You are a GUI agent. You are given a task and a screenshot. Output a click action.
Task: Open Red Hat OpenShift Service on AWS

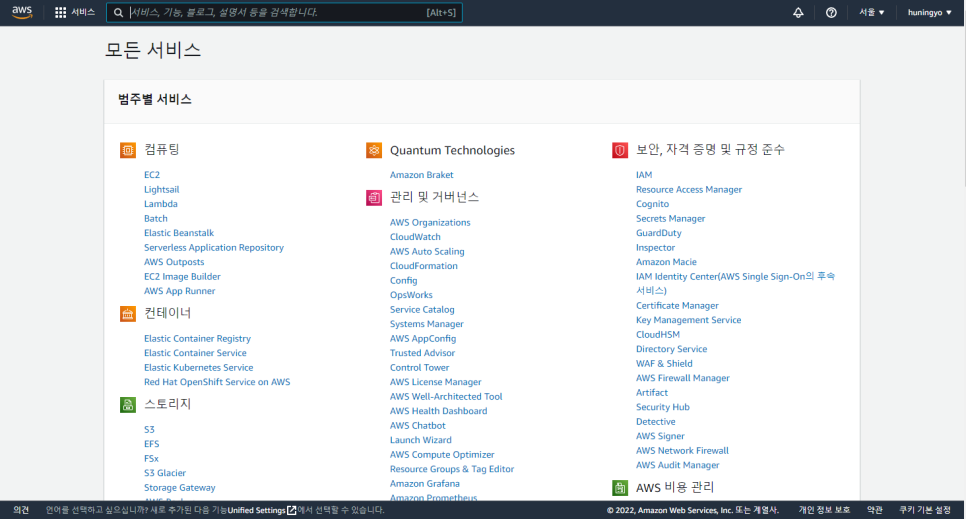pyautogui.click(x=217, y=382)
